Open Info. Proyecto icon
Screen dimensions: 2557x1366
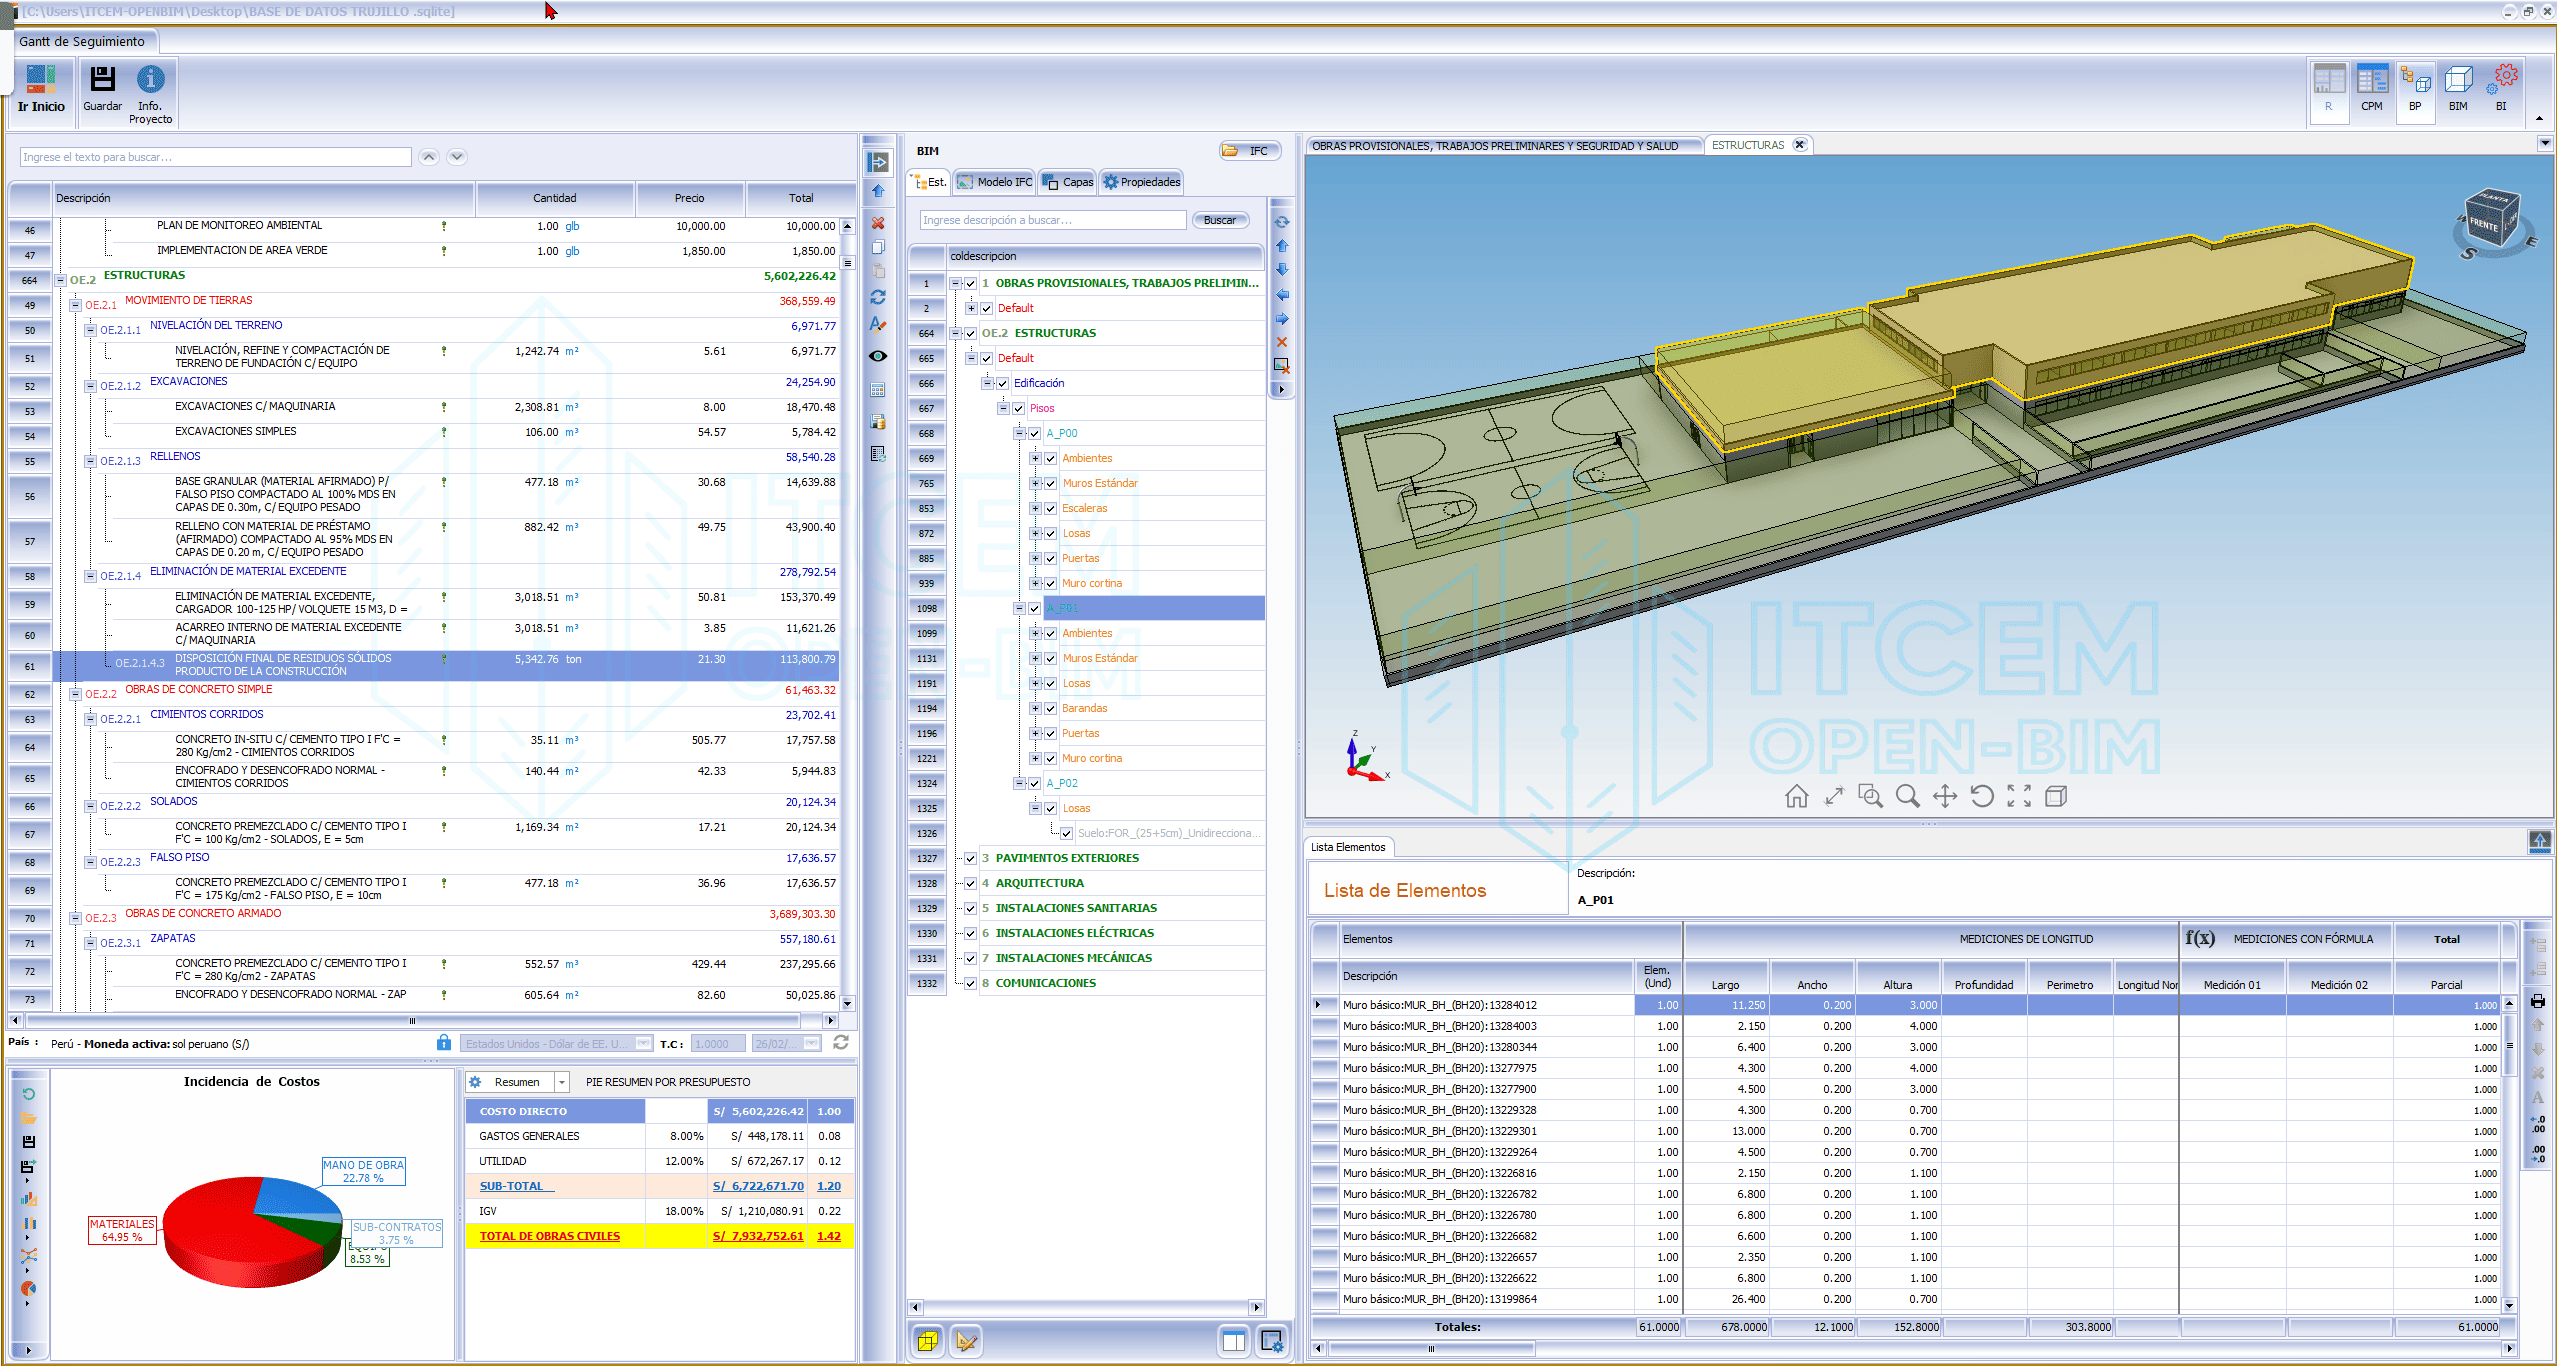(150, 80)
